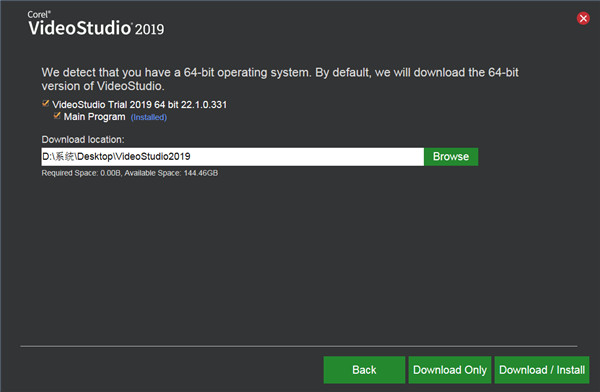The image size is (600, 392).
Task: Click the 'version of VideoStudio.' text line
Action: pos(103,86)
